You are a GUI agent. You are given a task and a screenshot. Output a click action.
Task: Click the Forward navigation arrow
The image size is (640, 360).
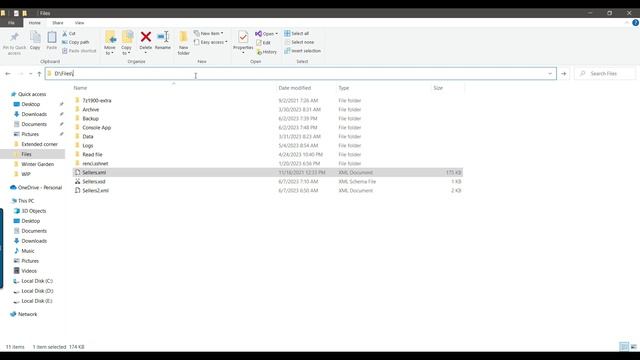tap(20, 74)
